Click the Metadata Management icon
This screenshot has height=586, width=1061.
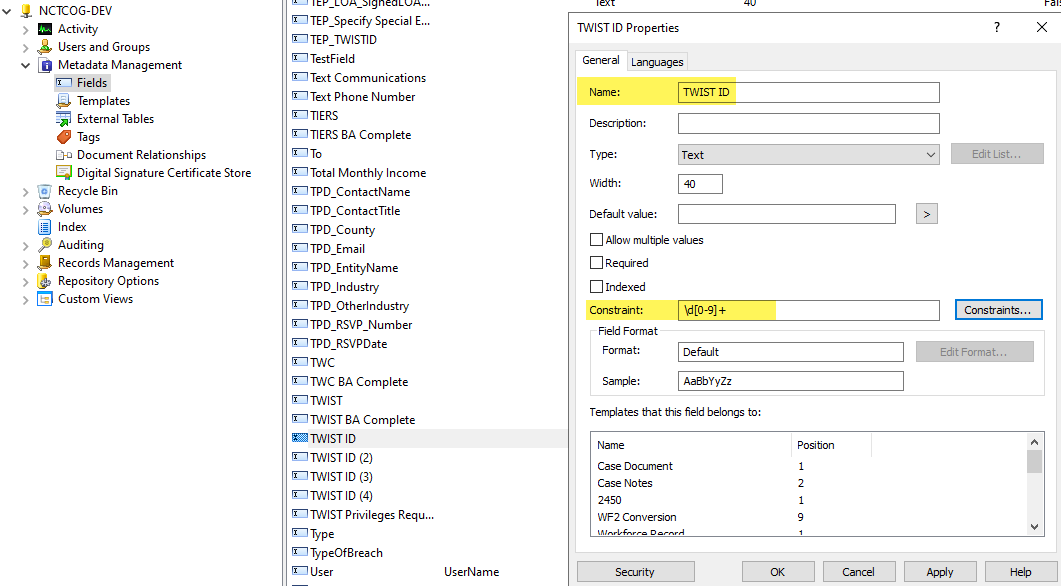pyautogui.click(x=45, y=65)
